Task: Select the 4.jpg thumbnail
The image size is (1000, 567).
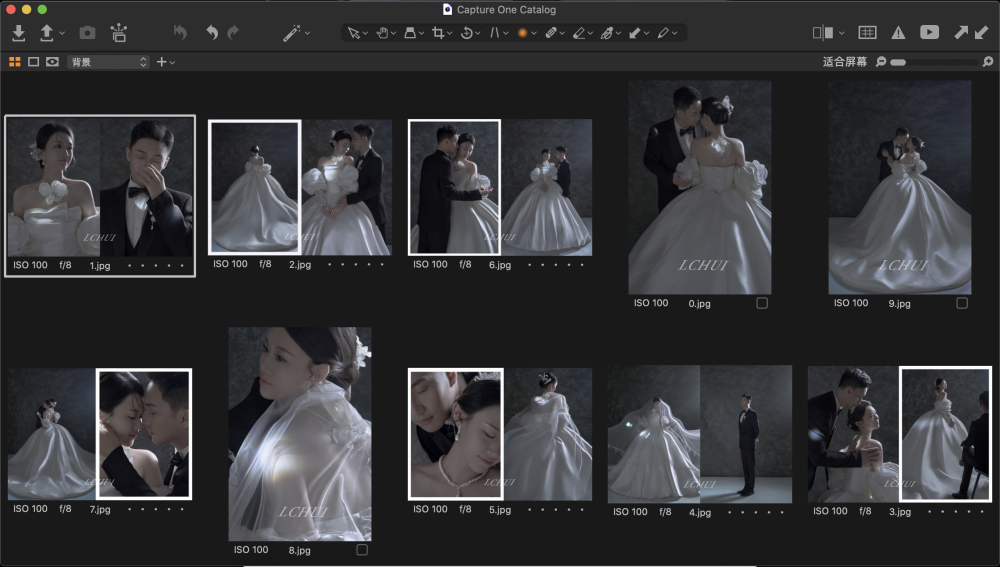Action: click(x=699, y=434)
